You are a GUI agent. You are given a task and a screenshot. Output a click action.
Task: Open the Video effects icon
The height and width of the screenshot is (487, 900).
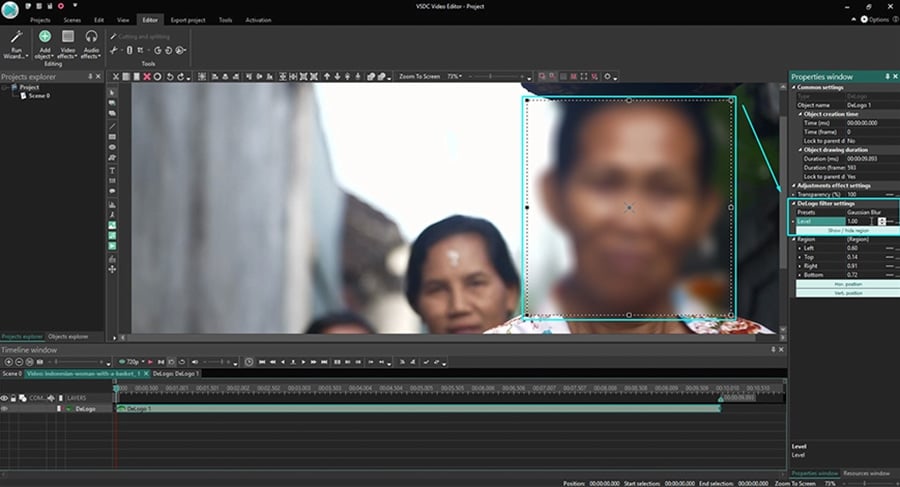click(68, 37)
